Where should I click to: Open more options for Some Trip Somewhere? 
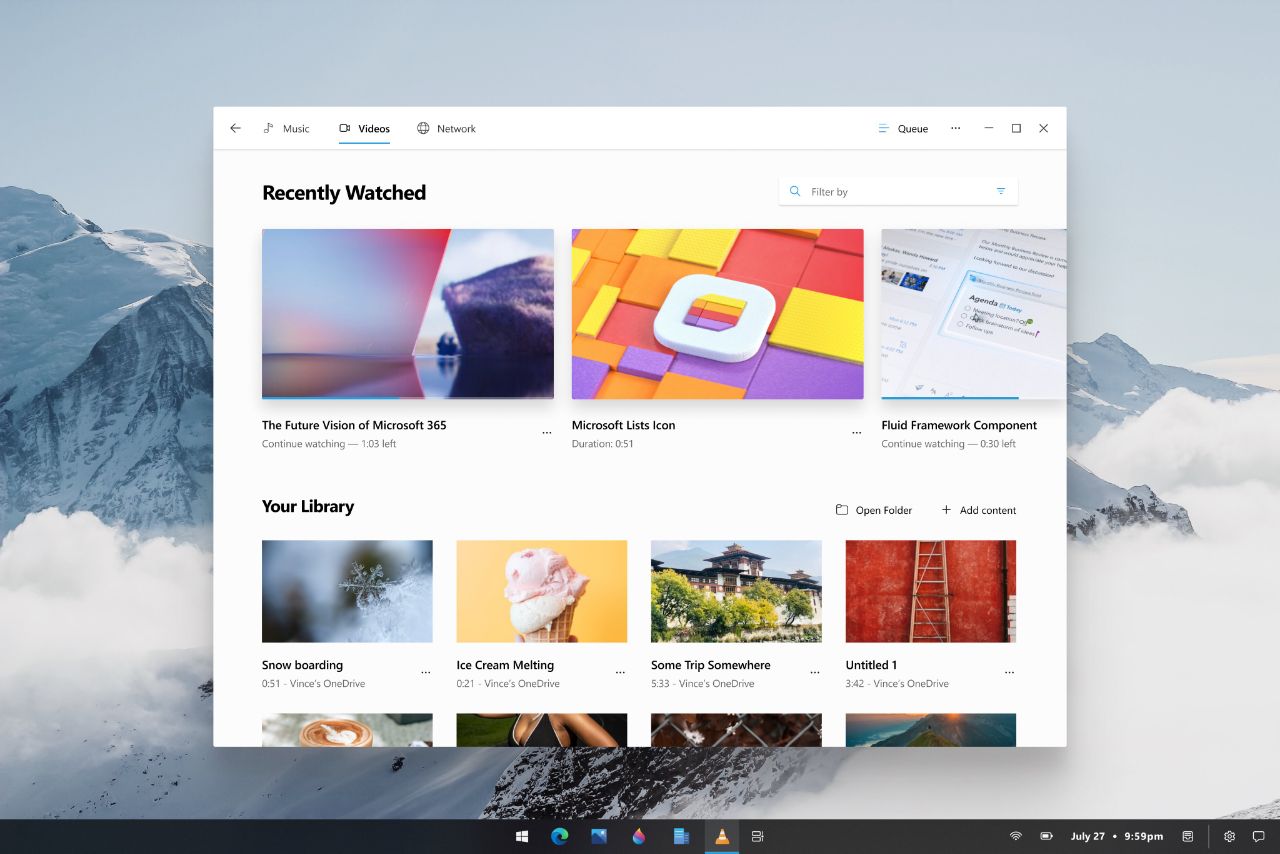[x=815, y=673]
